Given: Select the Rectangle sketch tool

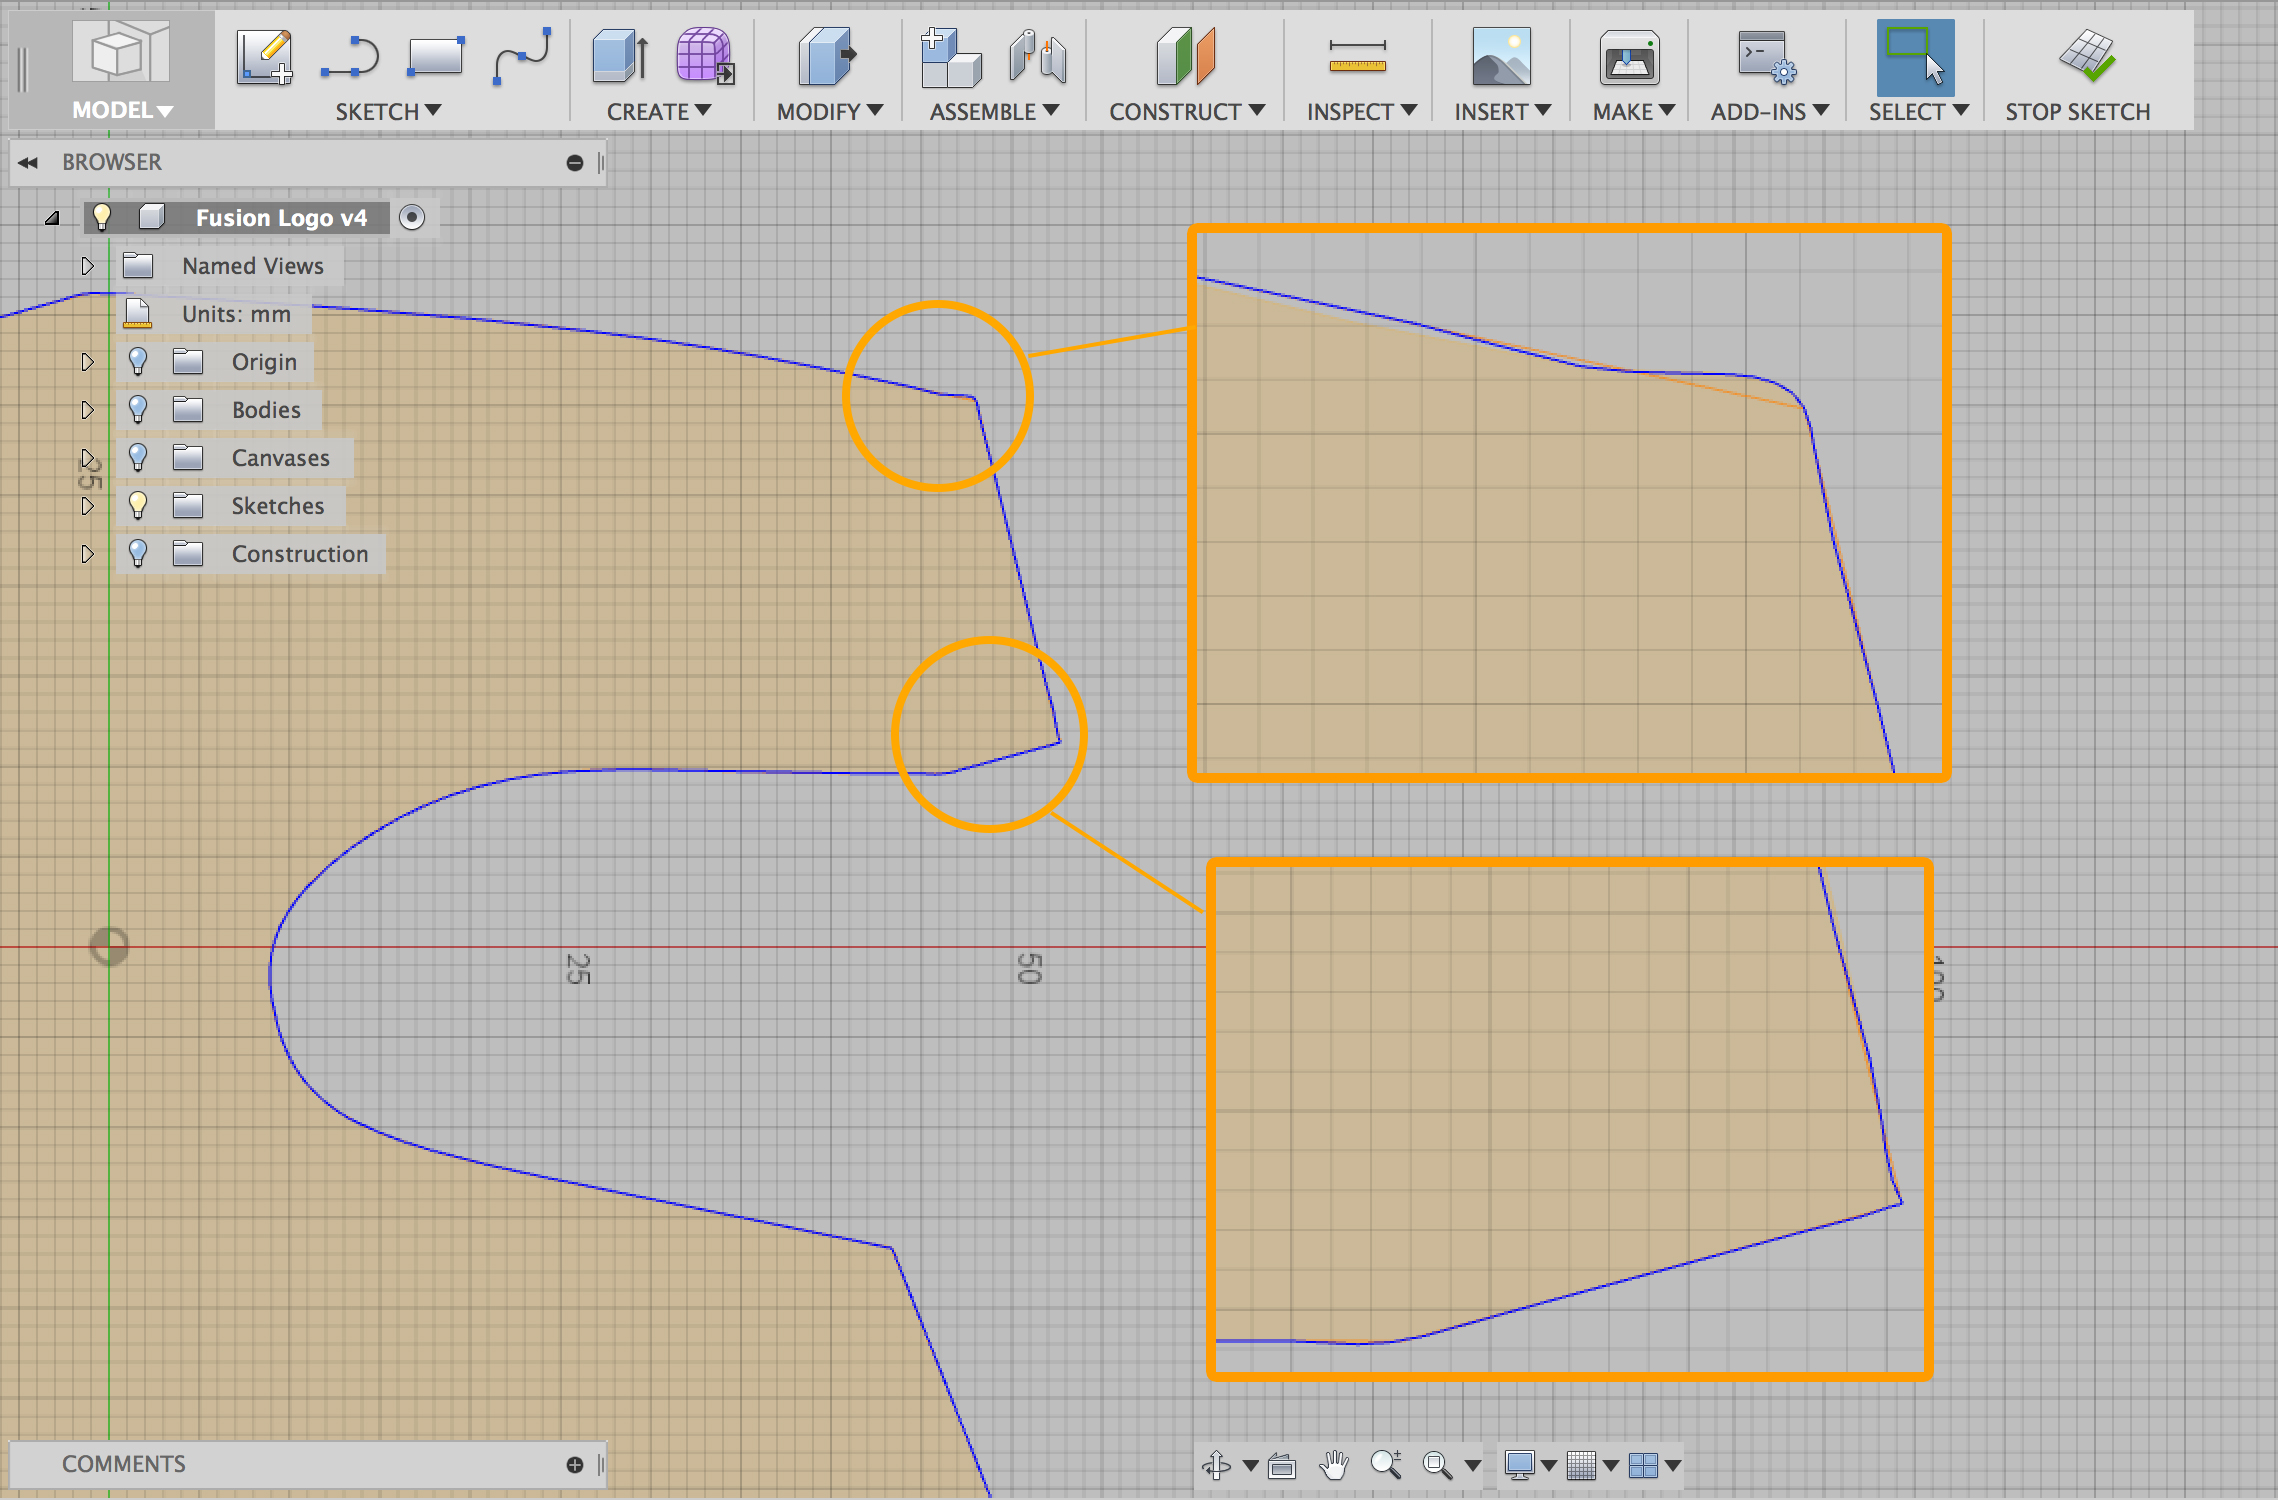Looking at the screenshot, I should coord(436,57).
